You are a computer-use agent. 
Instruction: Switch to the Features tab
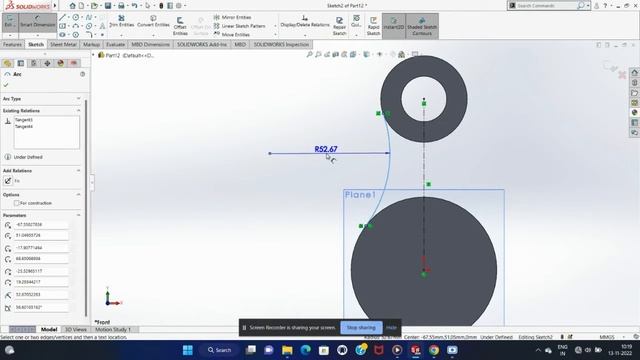12,44
